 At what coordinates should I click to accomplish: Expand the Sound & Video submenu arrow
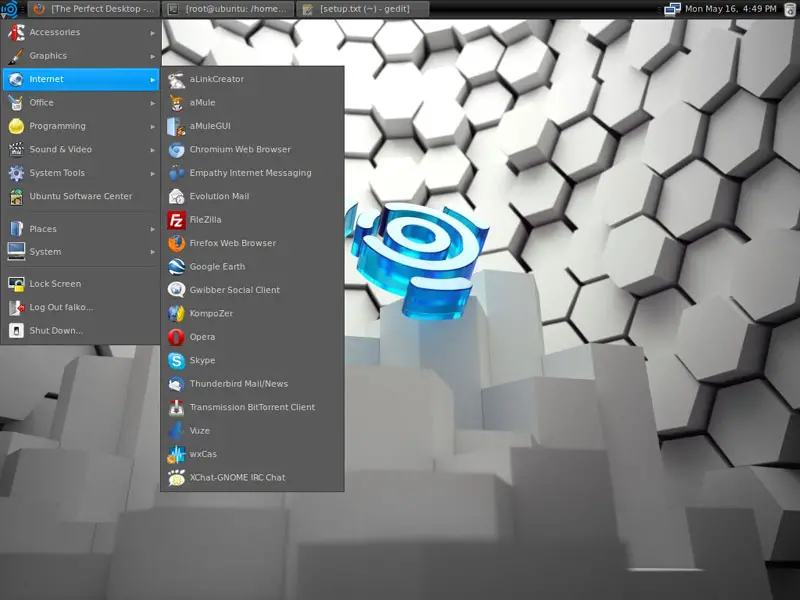coord(152,150)
